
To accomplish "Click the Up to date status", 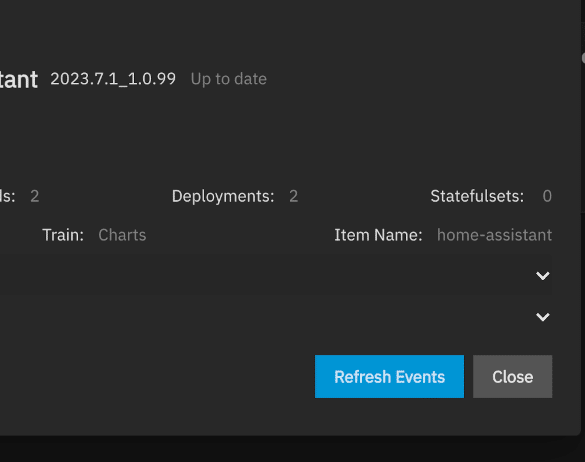I will coord(229,79).
